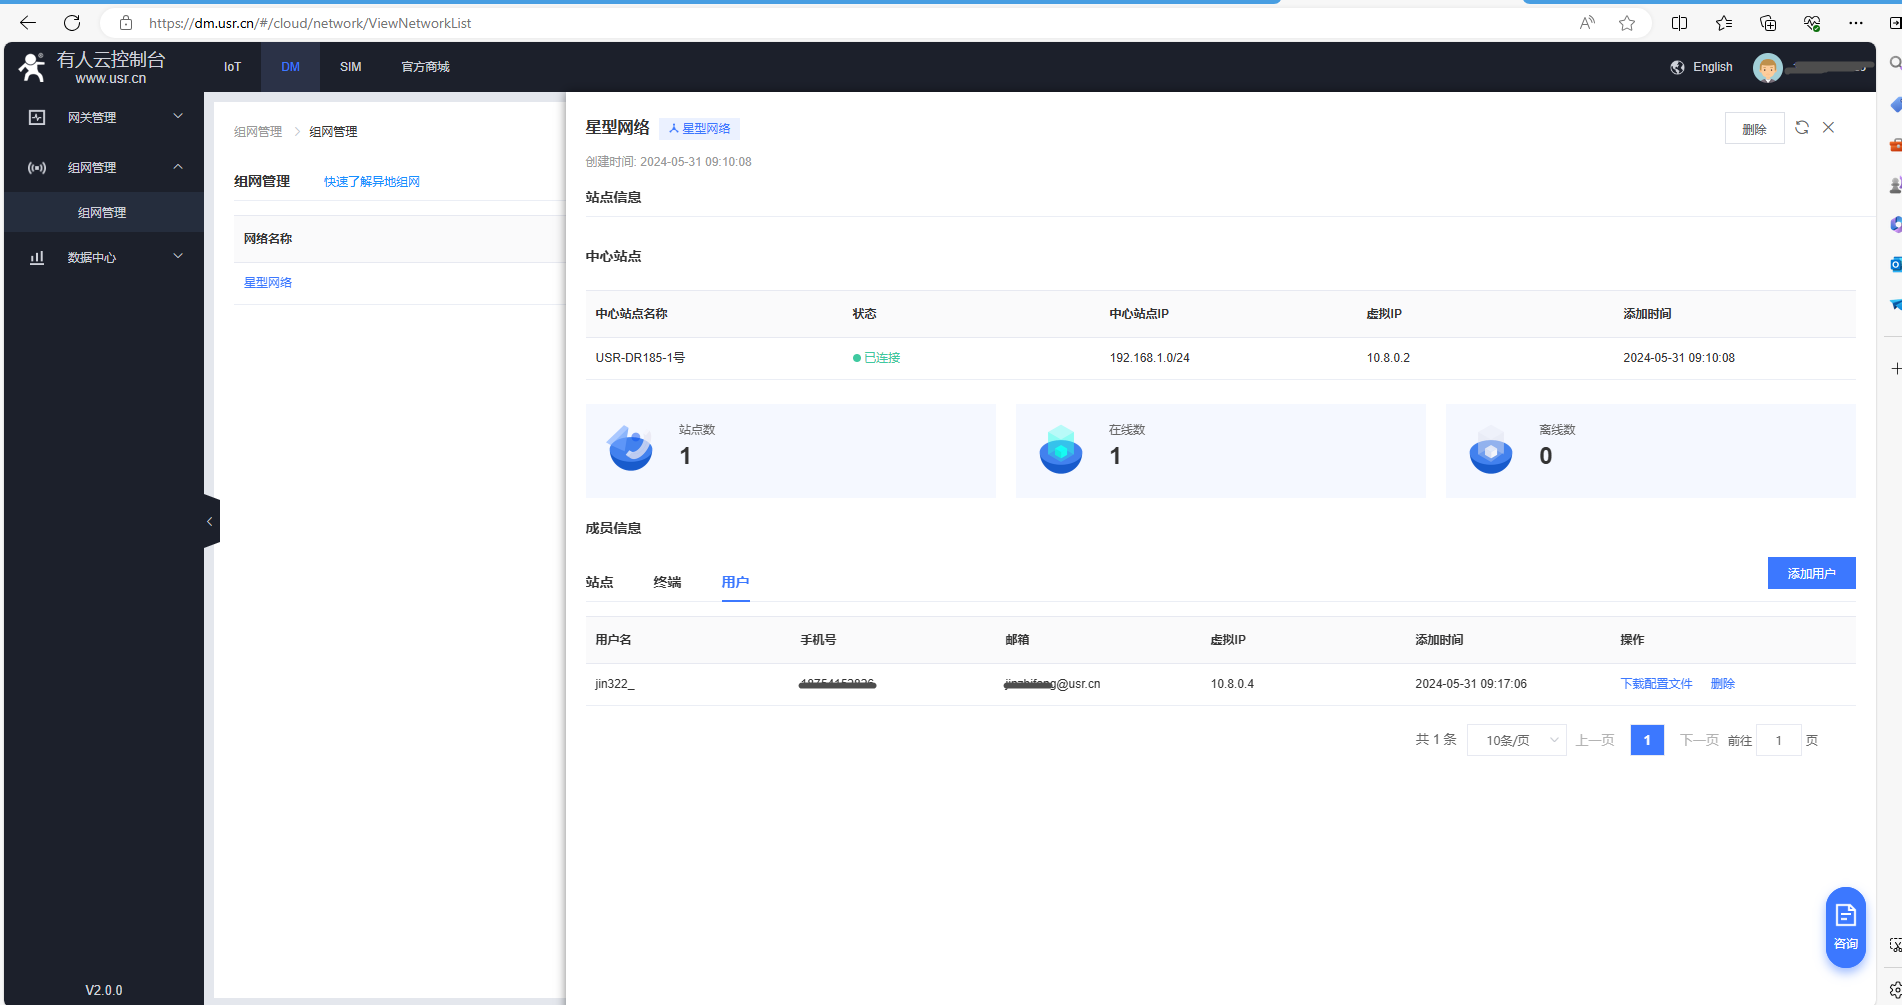Screen dimensions: 1902x1005
Task: Open the 10条/页 page size dropdown
Action: pos(1516,740)
